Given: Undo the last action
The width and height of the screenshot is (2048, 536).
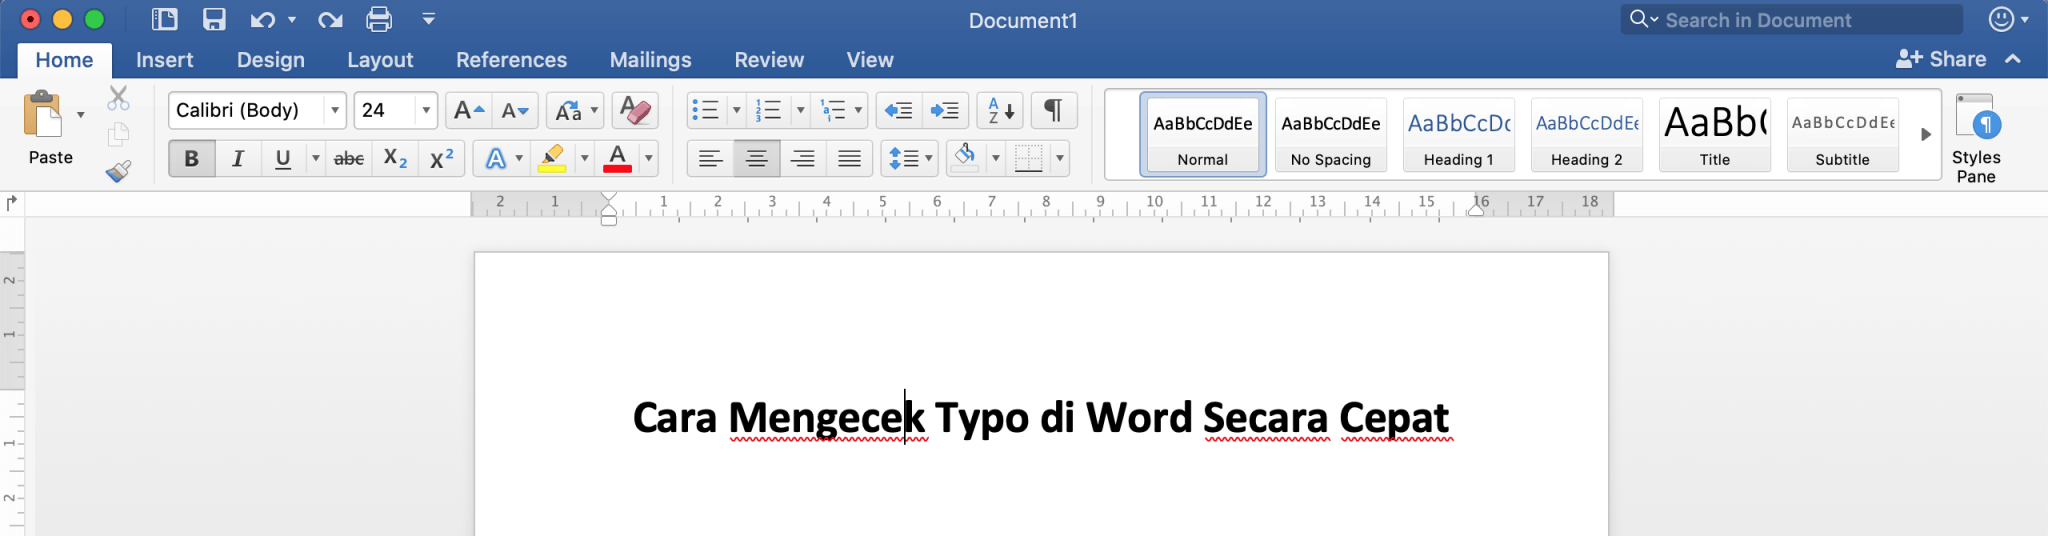Looking at the screenshot, I should coord(263,19).
